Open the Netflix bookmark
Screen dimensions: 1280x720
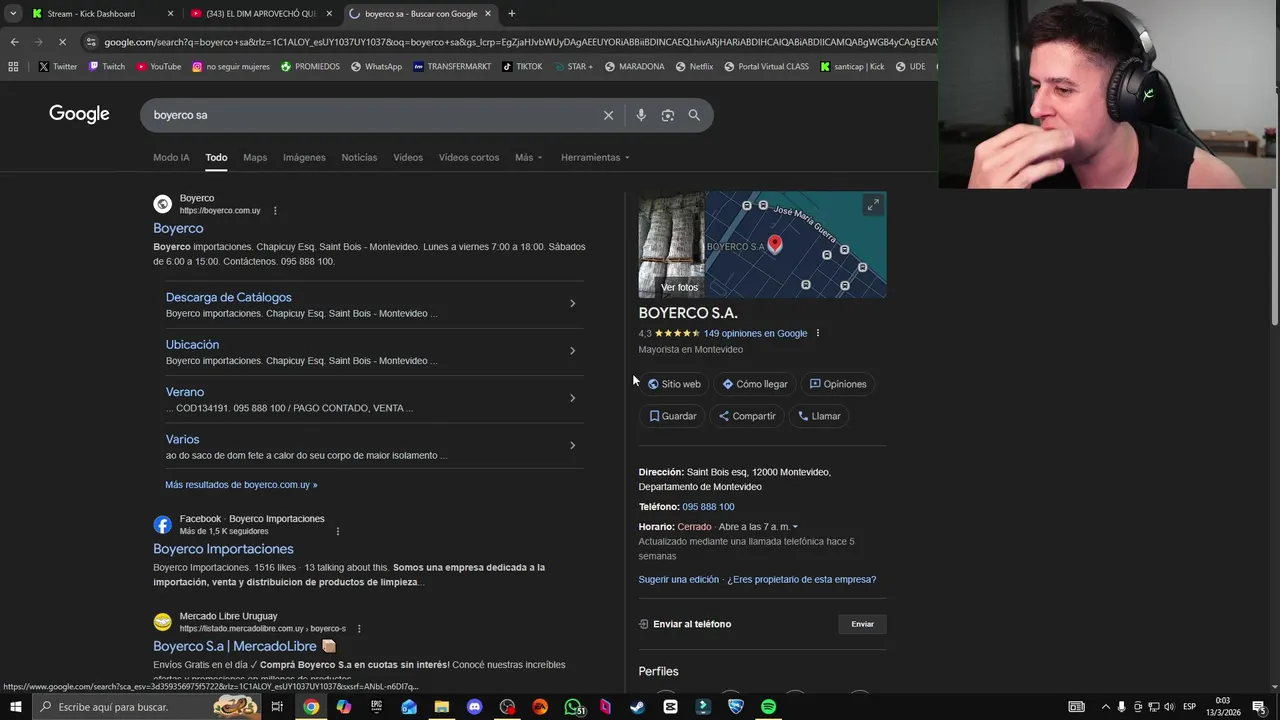pos(694,67)
